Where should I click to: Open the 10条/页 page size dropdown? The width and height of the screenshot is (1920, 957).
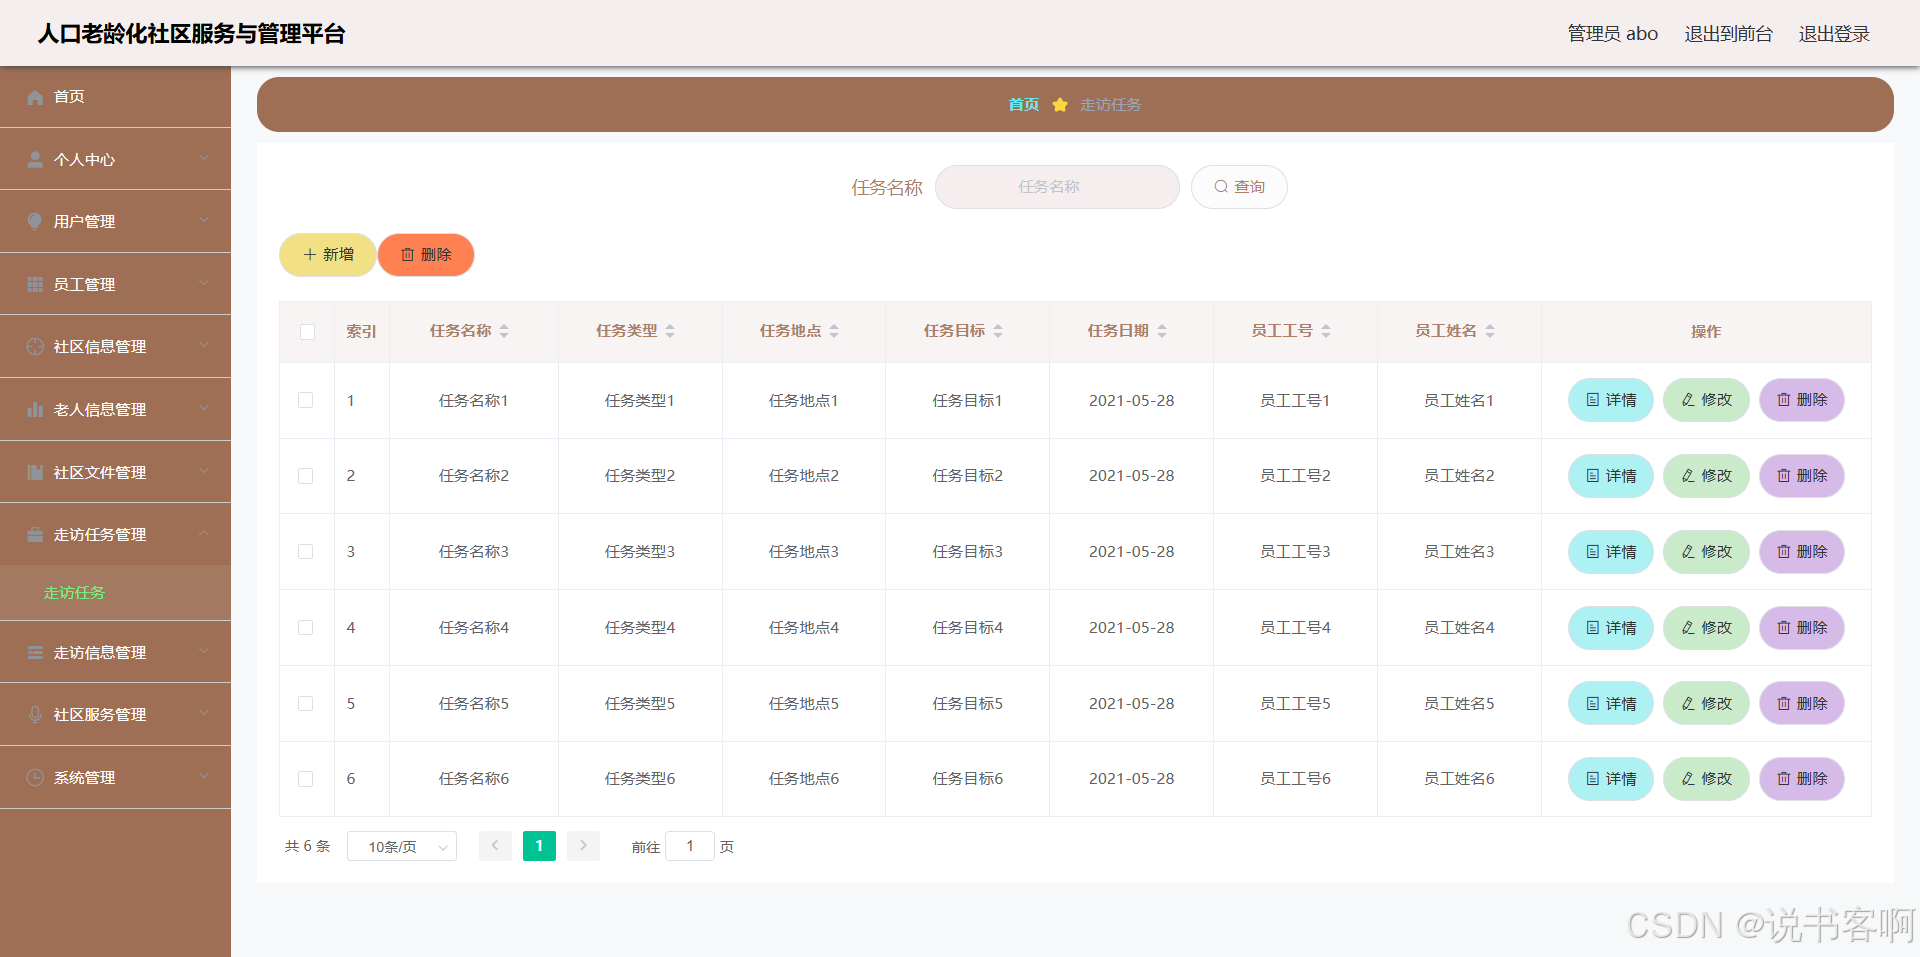click(x=402, y=846)
